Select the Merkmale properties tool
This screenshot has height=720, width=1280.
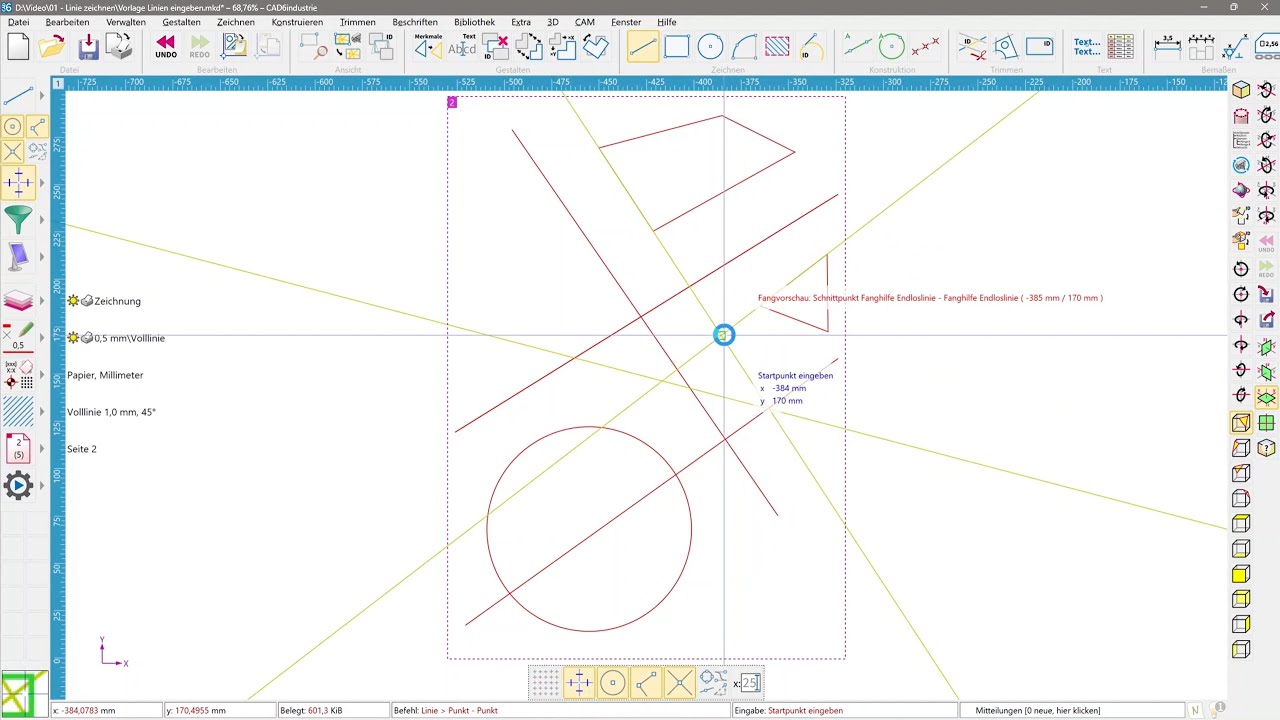(428, 46)
